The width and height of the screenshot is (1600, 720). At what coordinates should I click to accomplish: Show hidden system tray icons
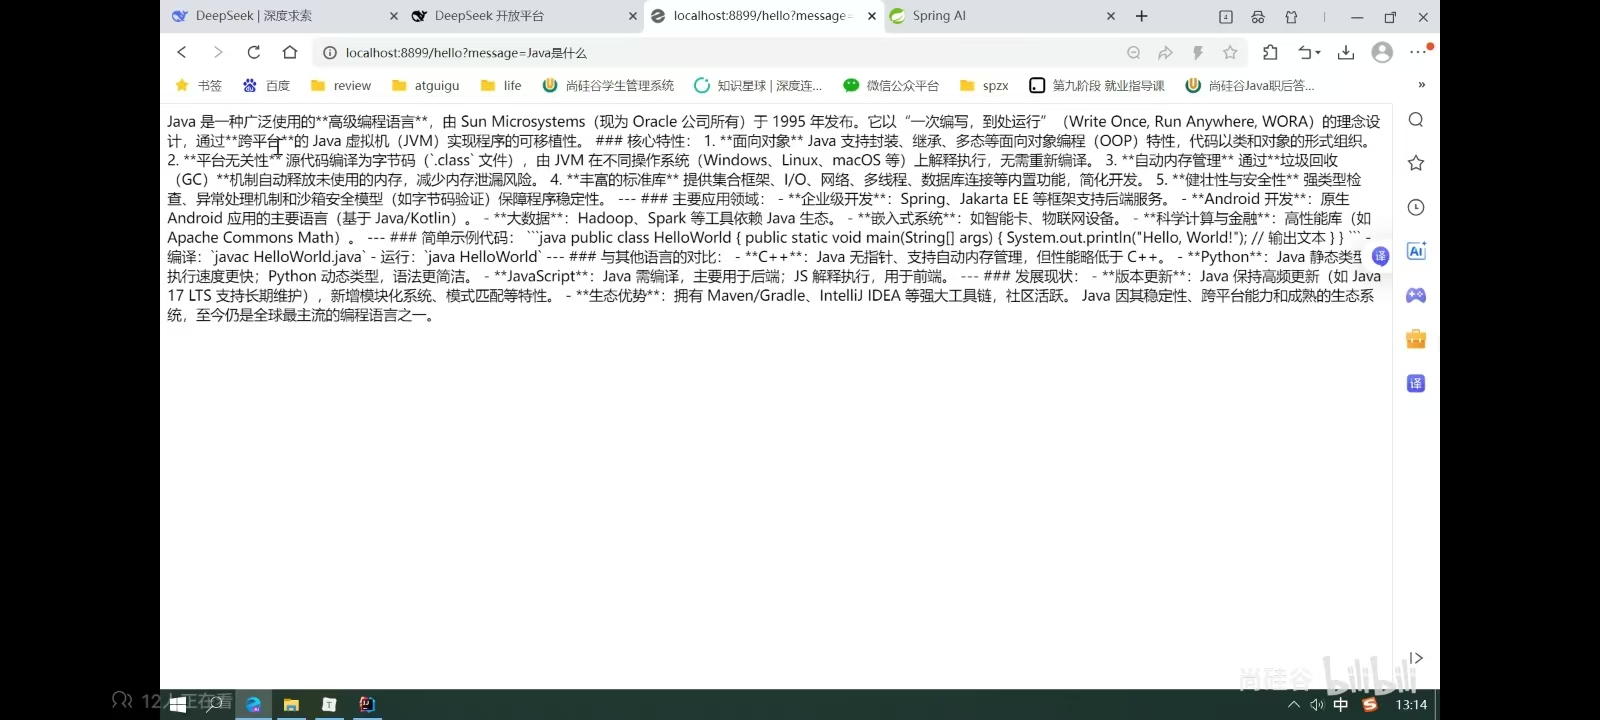1294,705
